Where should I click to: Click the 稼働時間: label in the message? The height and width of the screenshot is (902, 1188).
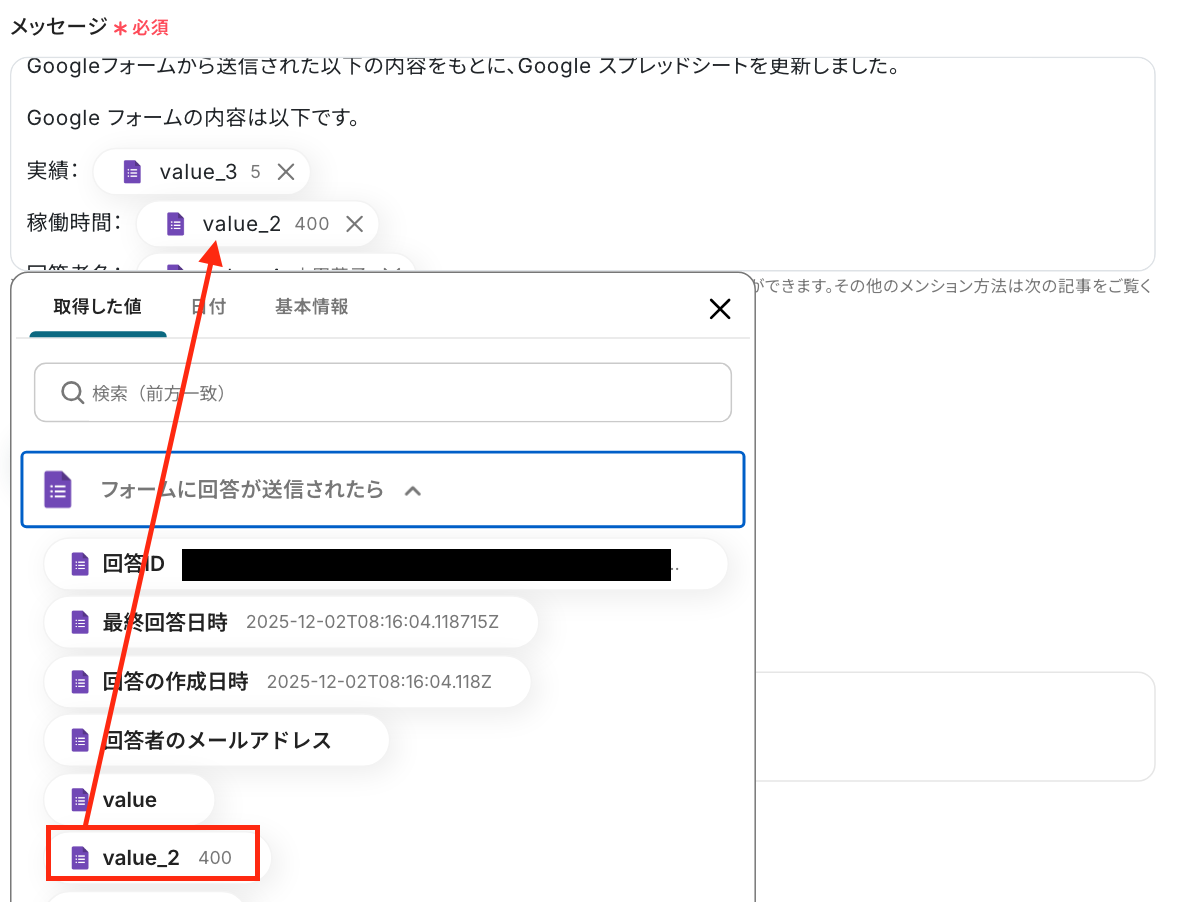74,223
